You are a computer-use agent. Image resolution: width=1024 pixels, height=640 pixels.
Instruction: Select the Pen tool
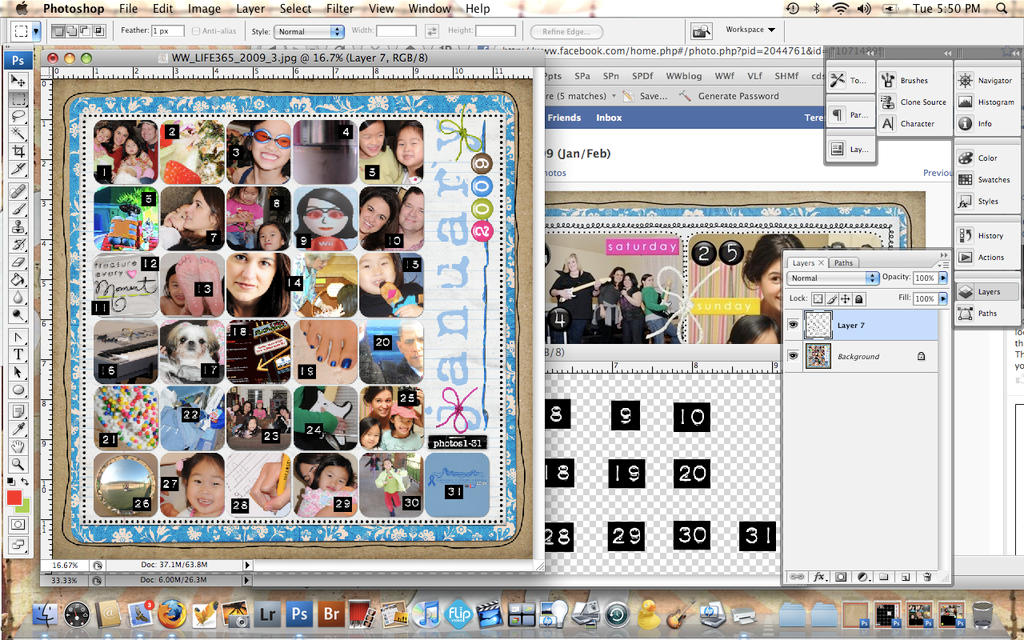(18, 337)
